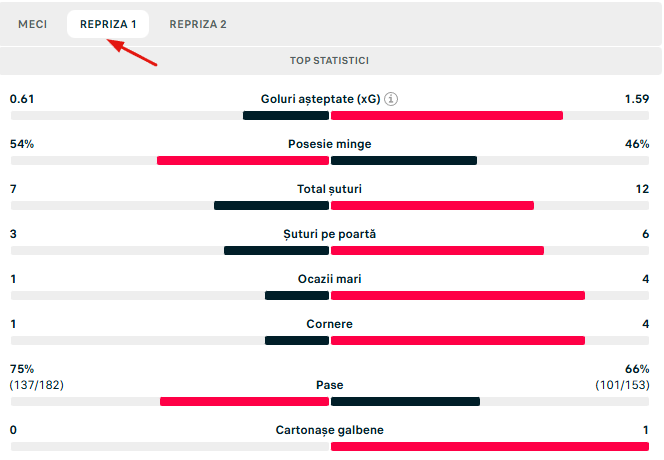Click the dark Pase bar on the right side

click(405, 401)
